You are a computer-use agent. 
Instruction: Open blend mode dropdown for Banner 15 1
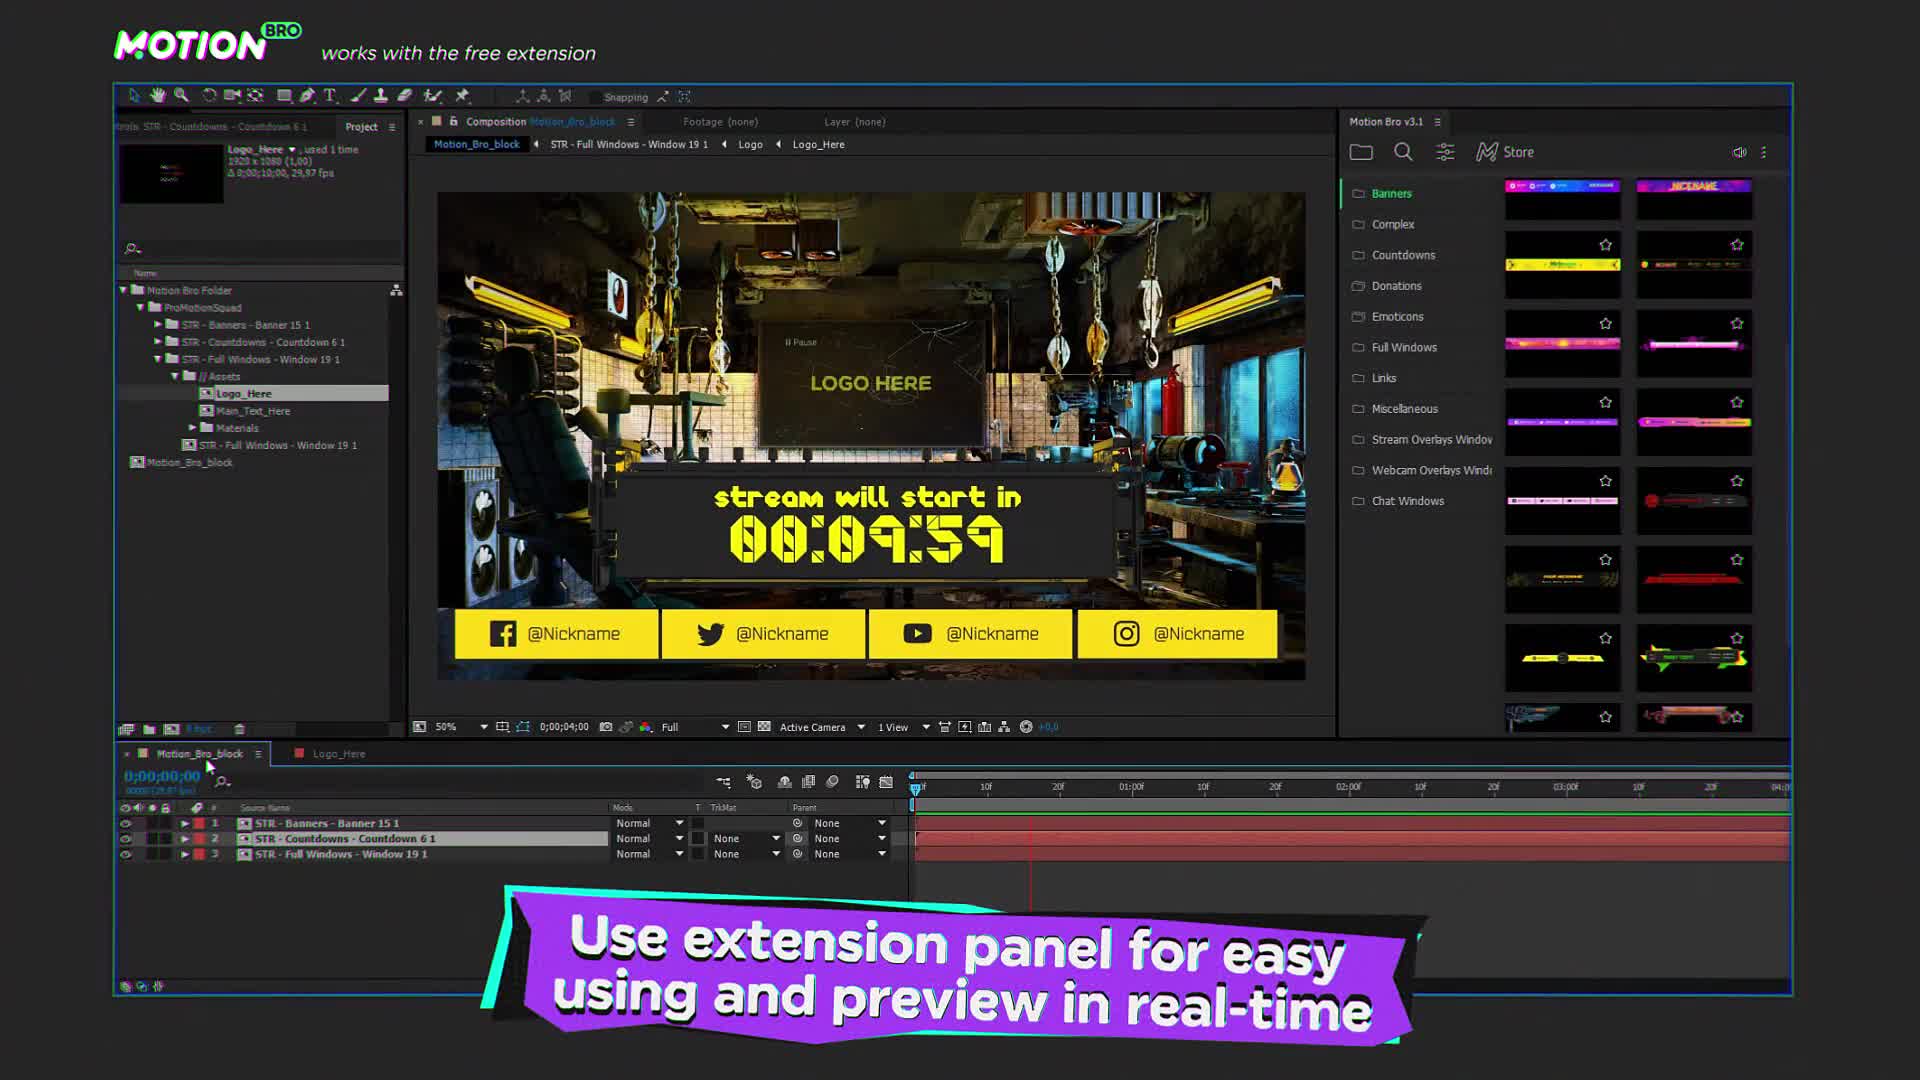pos(649,824)
